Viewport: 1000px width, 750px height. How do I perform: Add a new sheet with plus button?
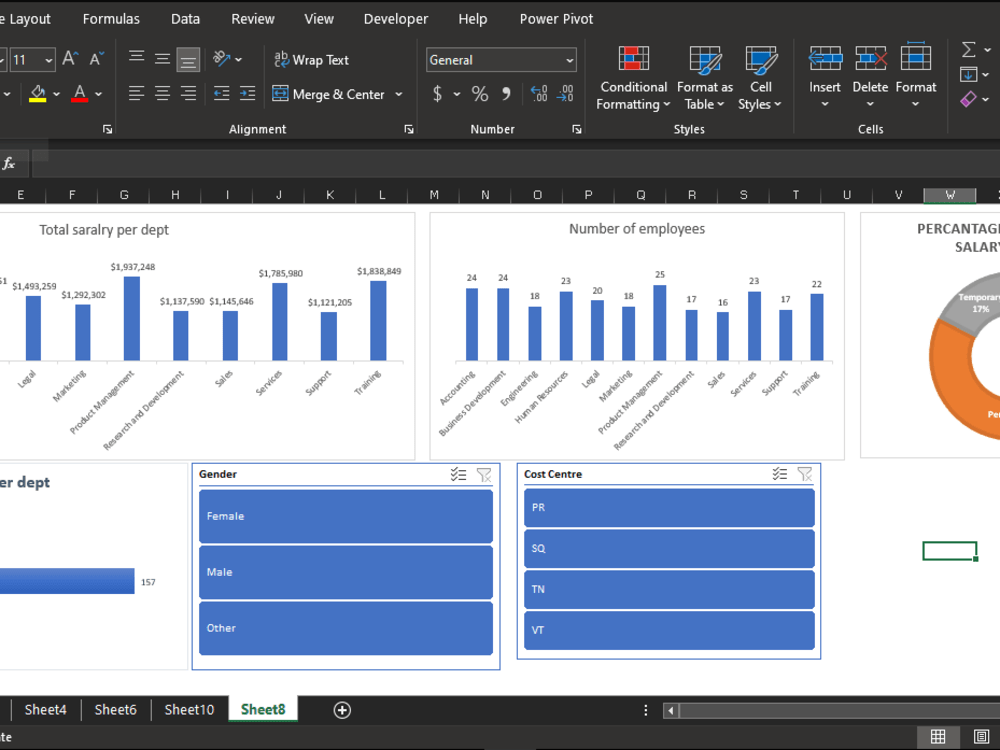pyautogui.click(x=342, y=710)
